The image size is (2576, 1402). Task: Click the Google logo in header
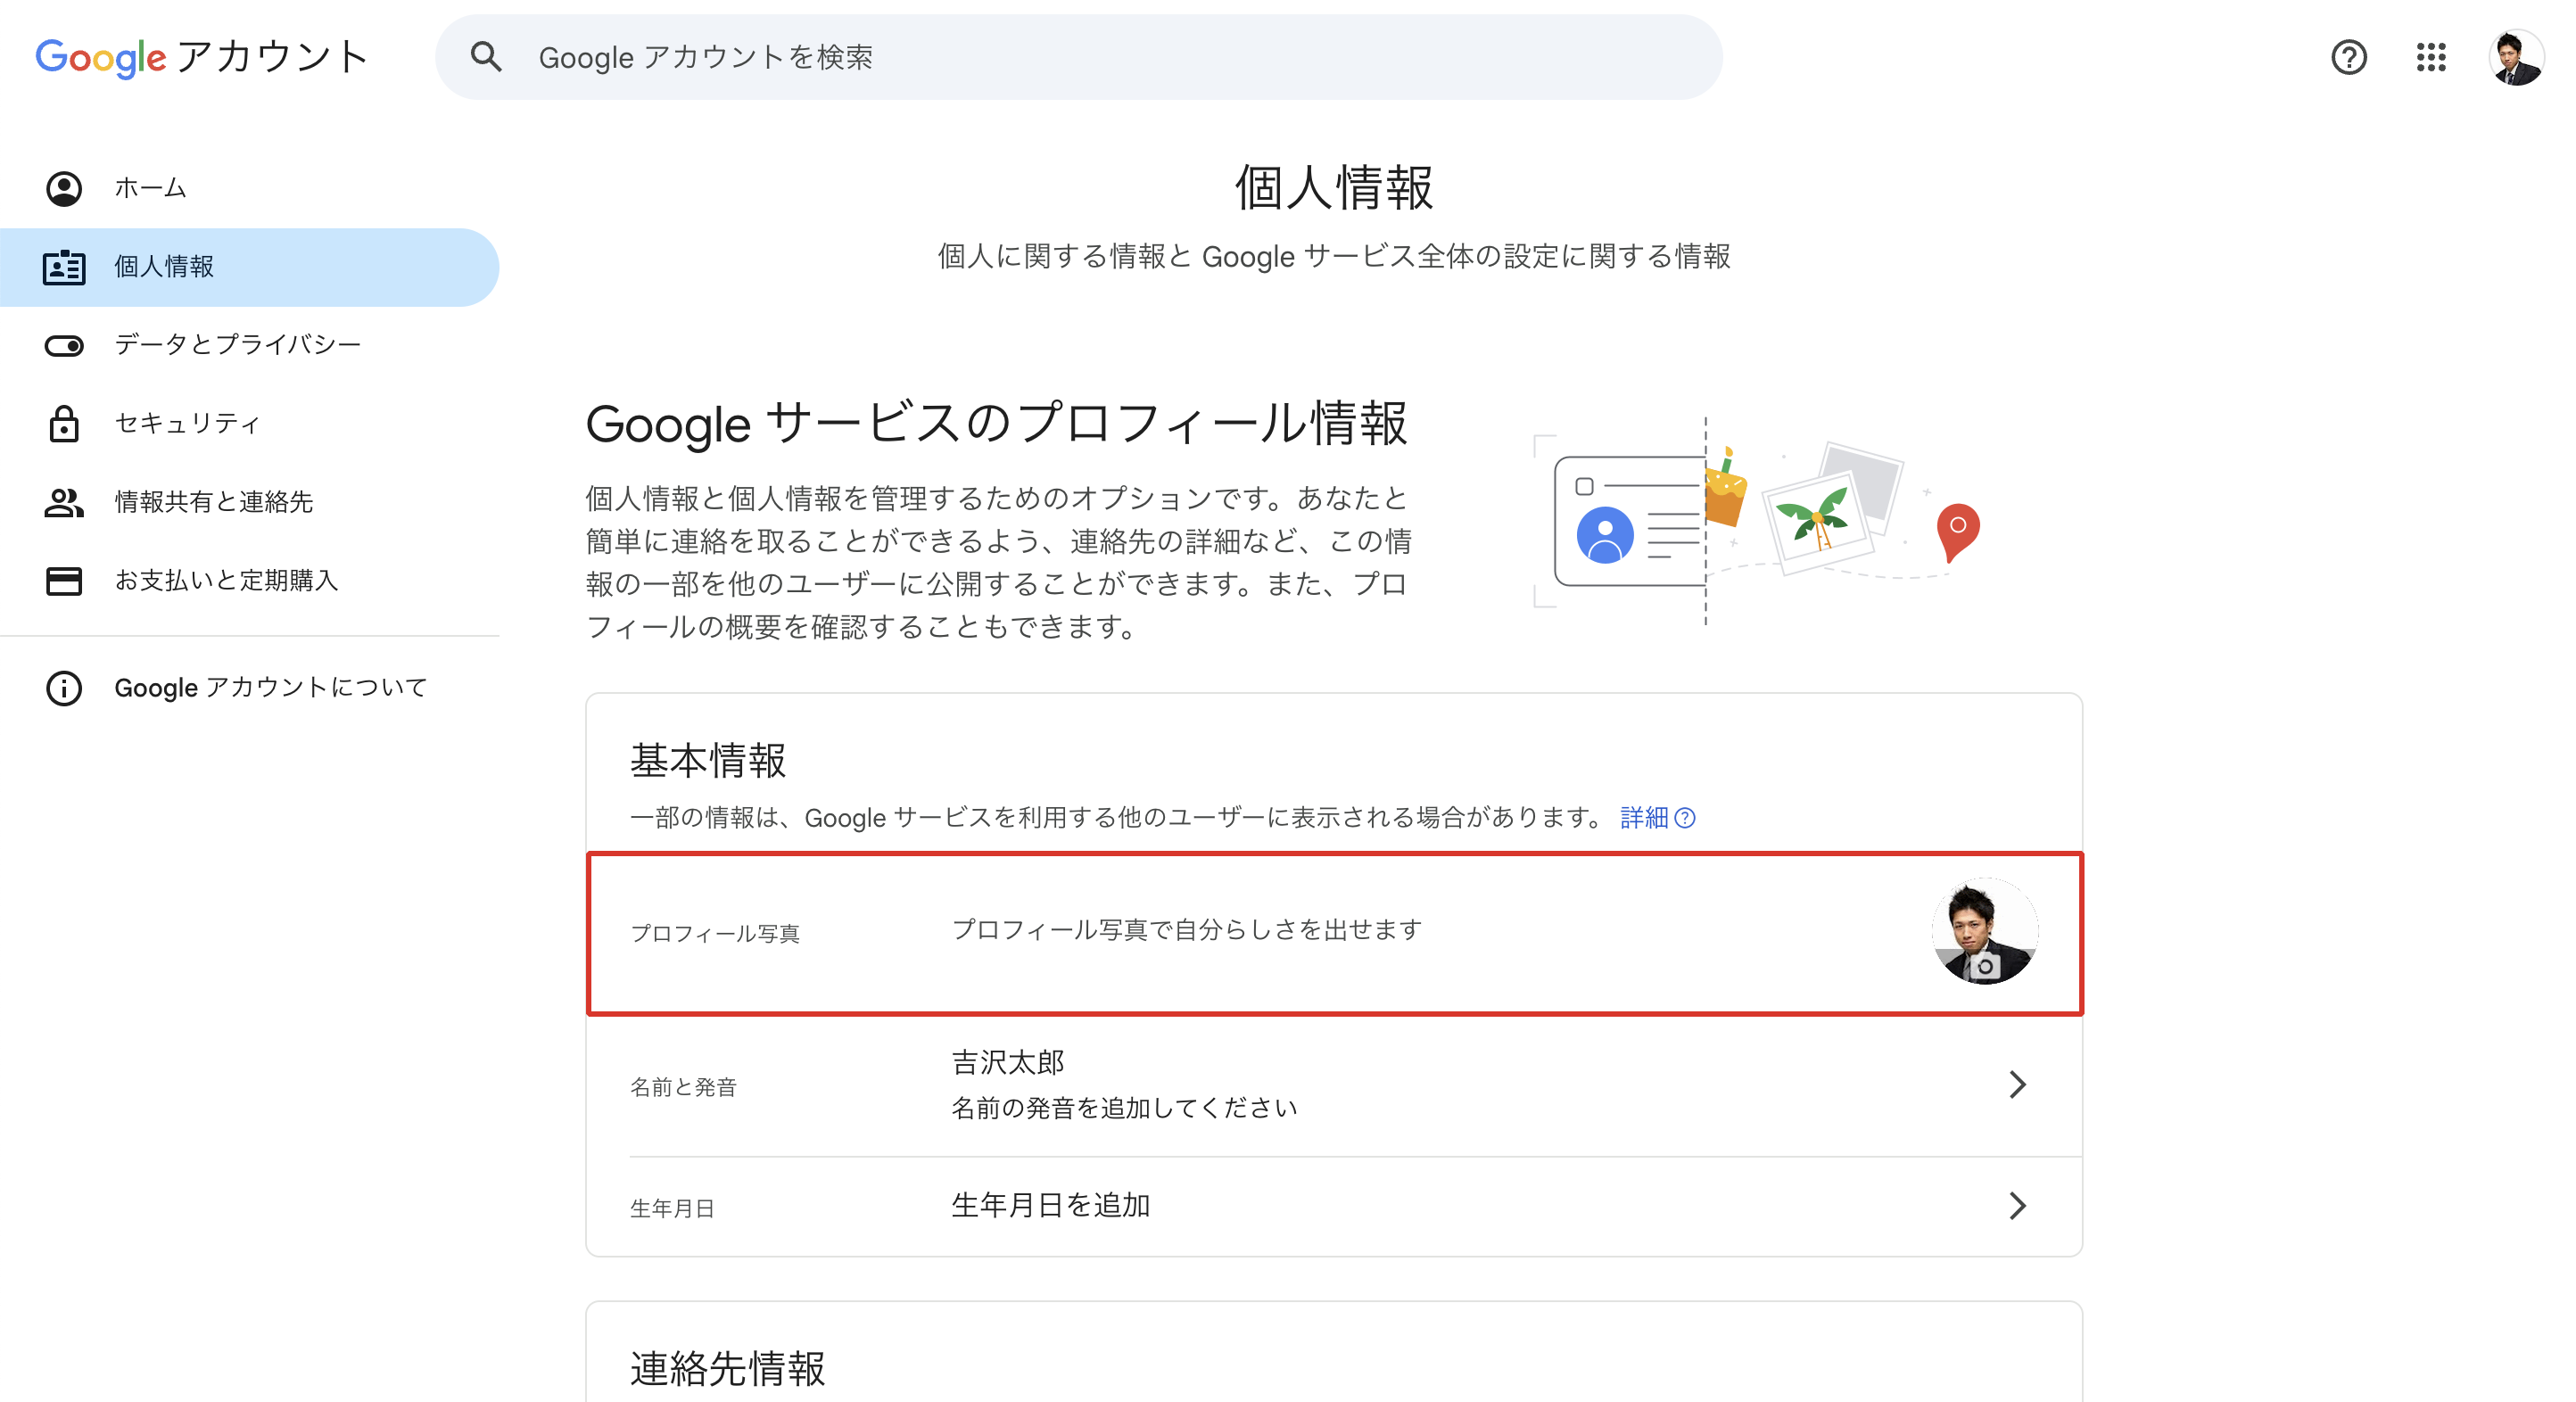101,58
